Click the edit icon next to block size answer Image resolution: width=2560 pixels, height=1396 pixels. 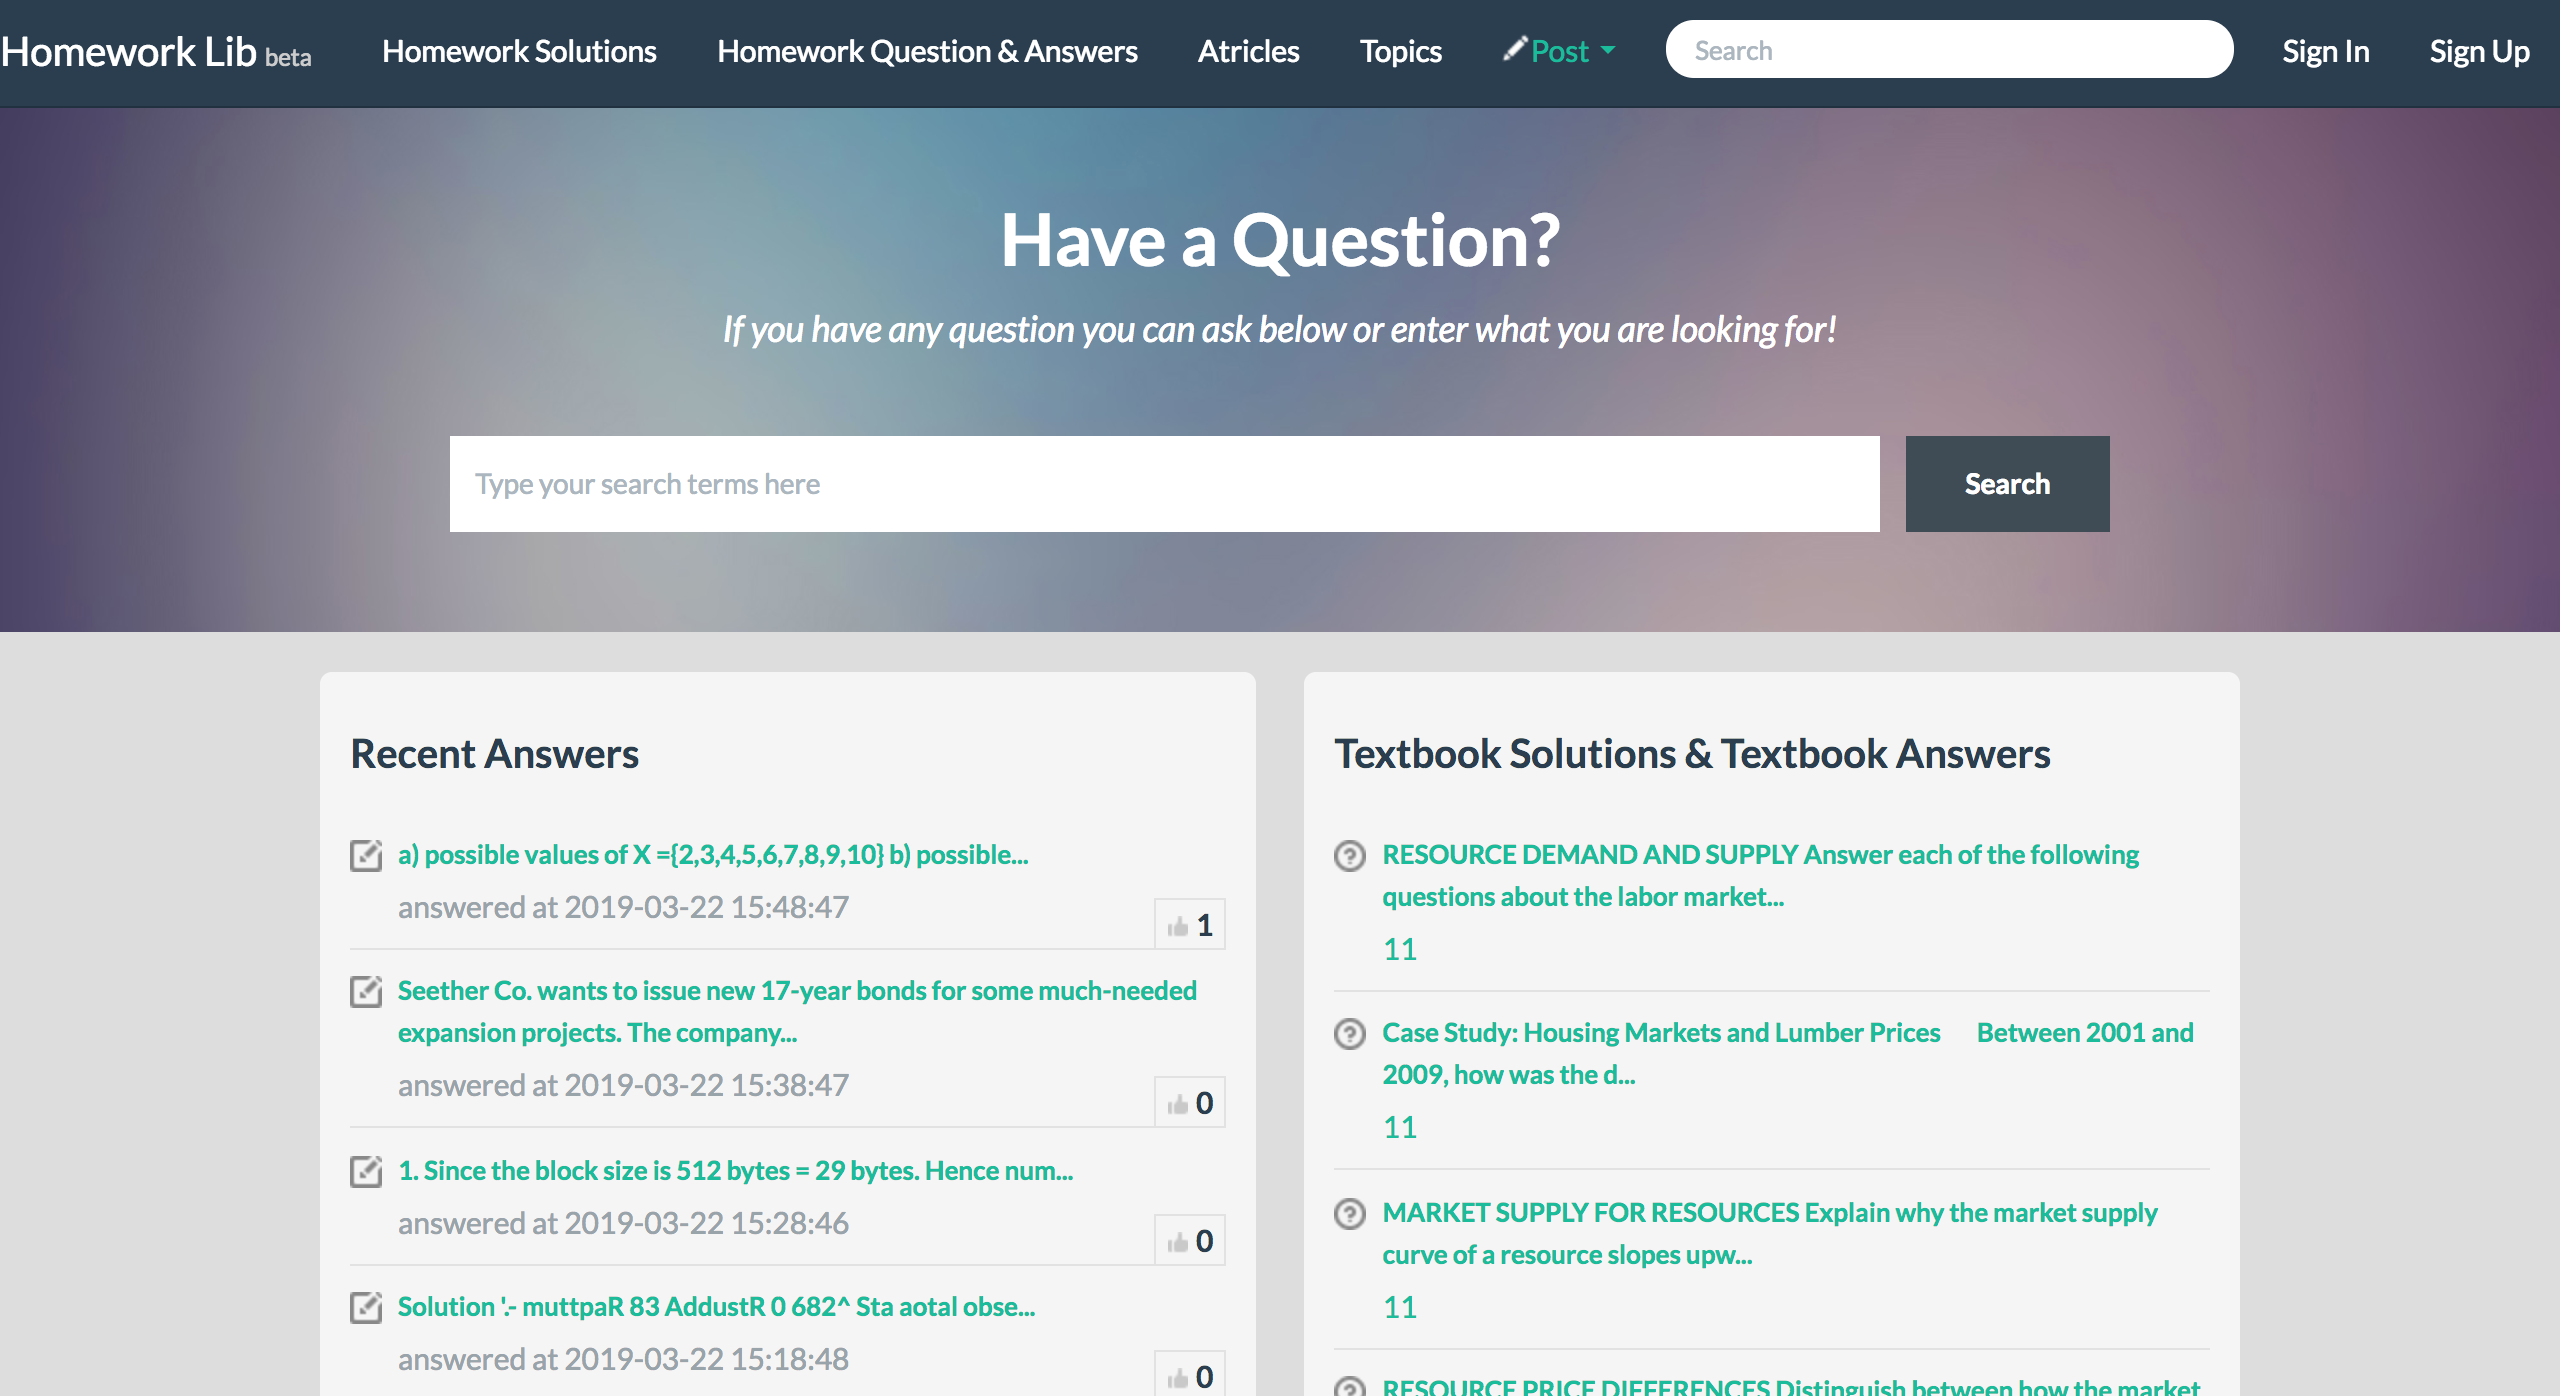coord(366,1170)
